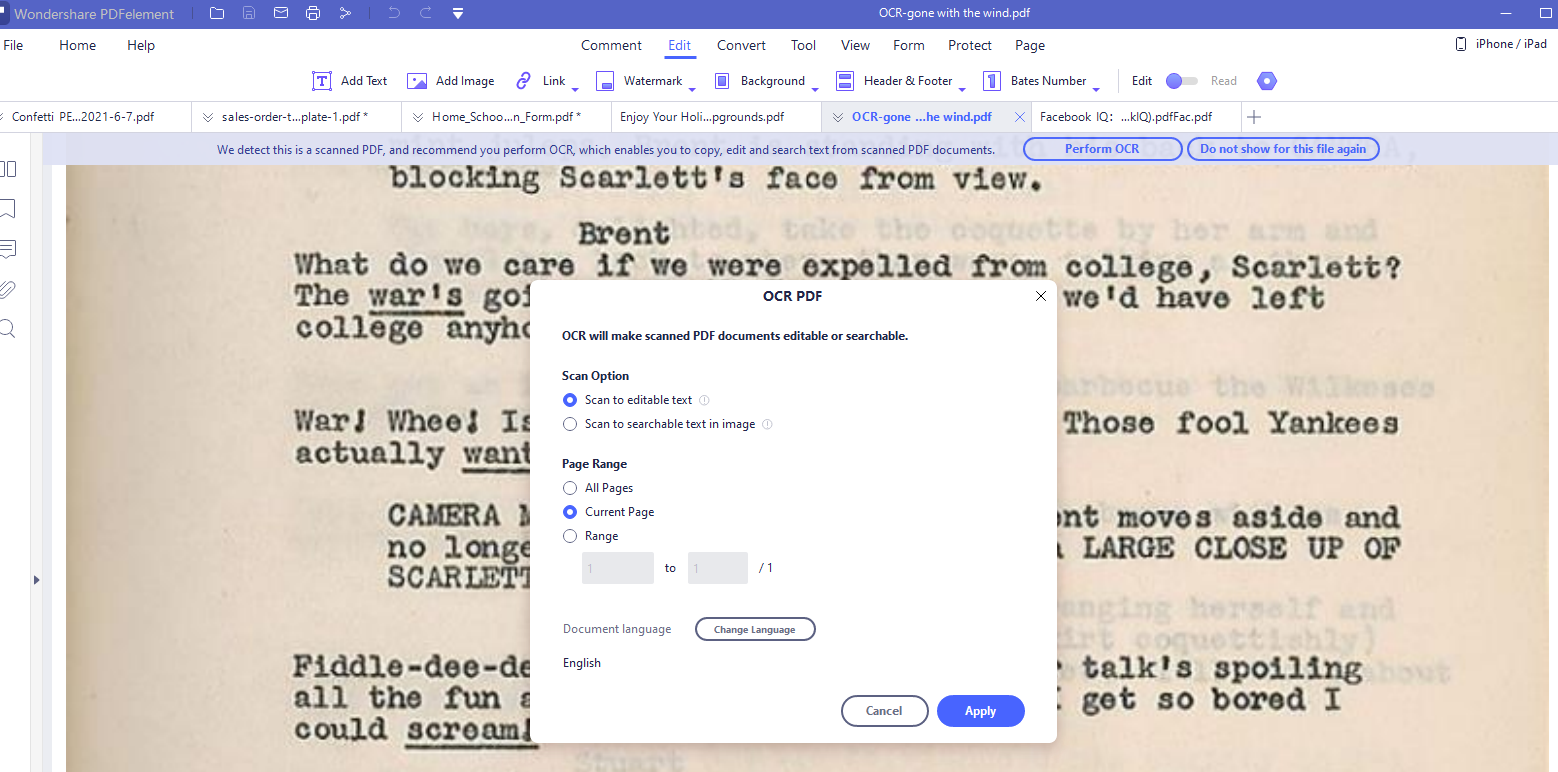Select the Range radio option

(x=570, y=536)
